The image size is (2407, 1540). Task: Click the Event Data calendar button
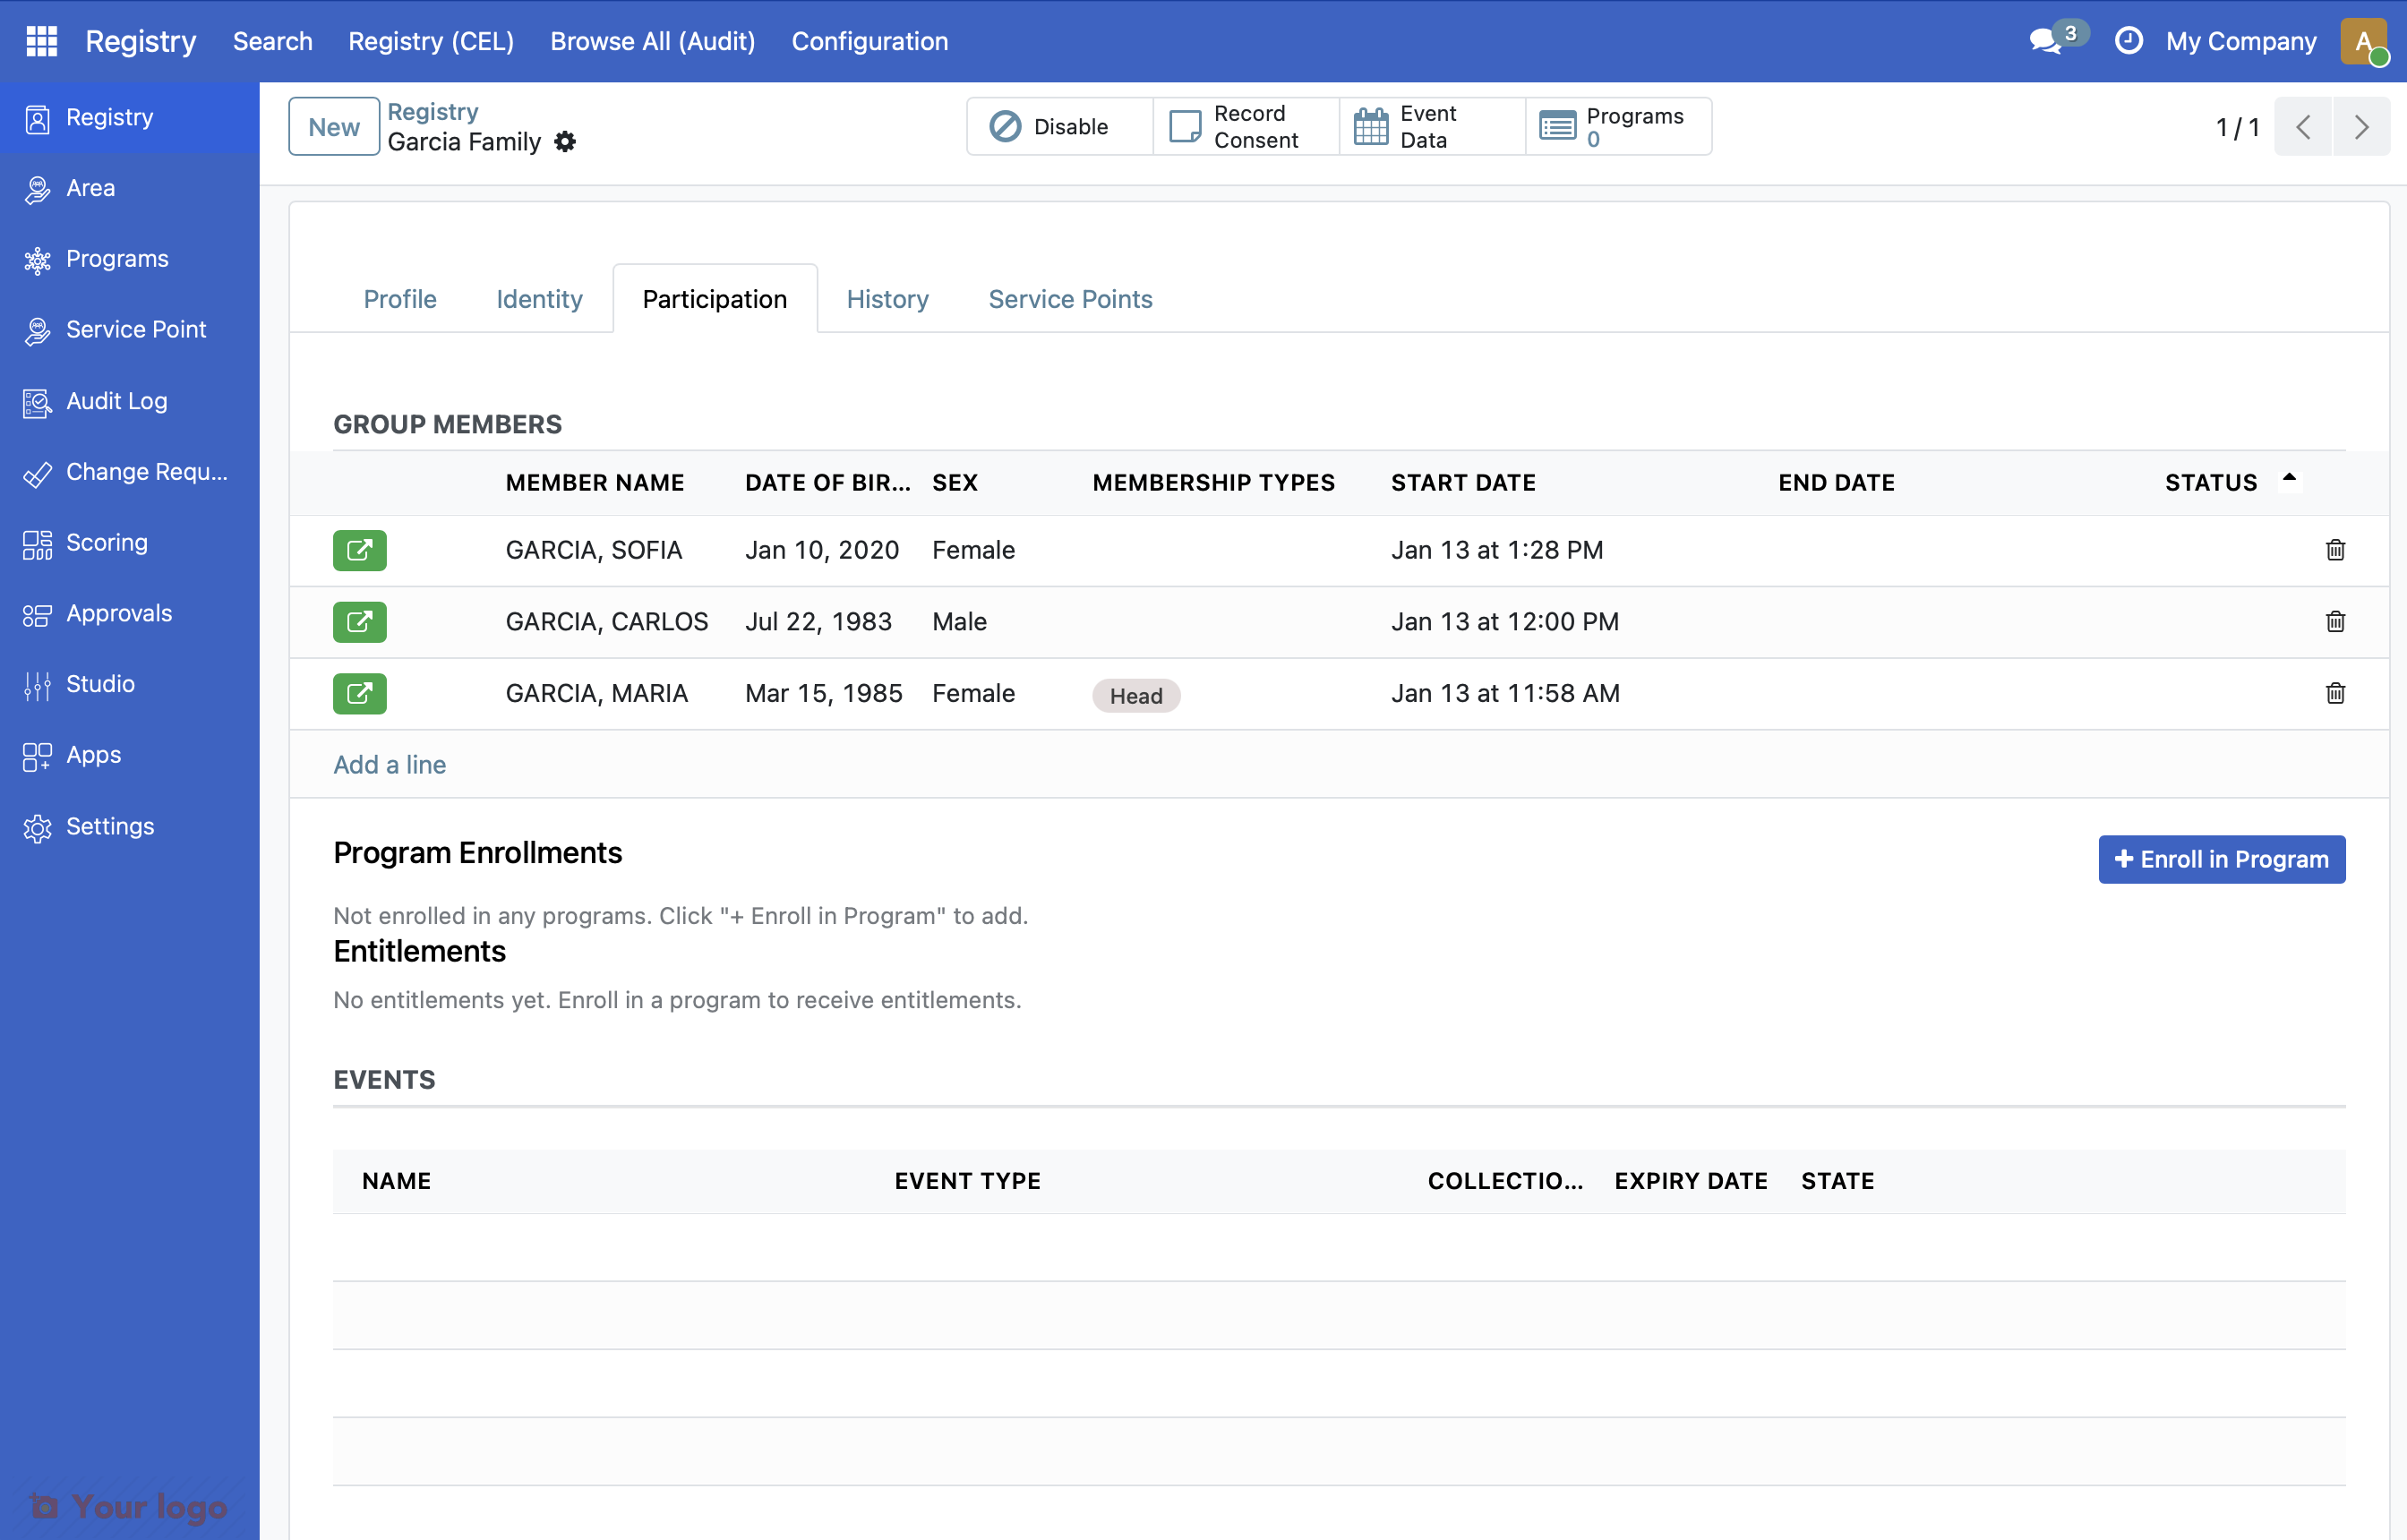1431,127
